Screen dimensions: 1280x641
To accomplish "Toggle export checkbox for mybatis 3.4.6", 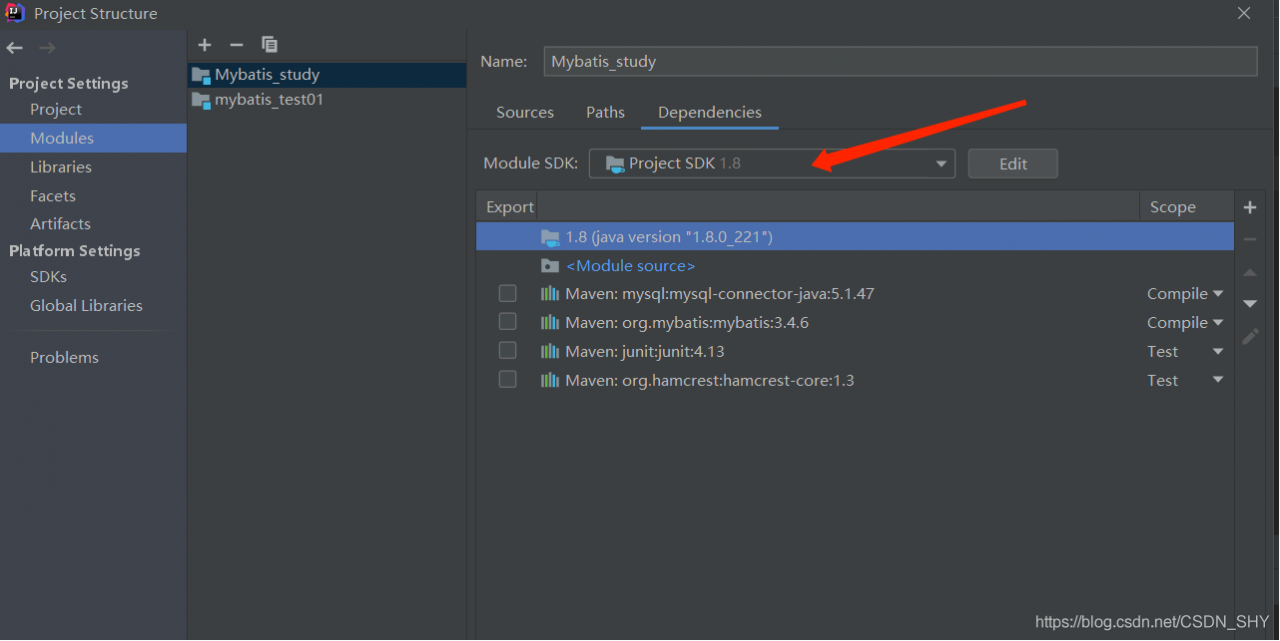I will pyautogui.click(x=508, y=322).
